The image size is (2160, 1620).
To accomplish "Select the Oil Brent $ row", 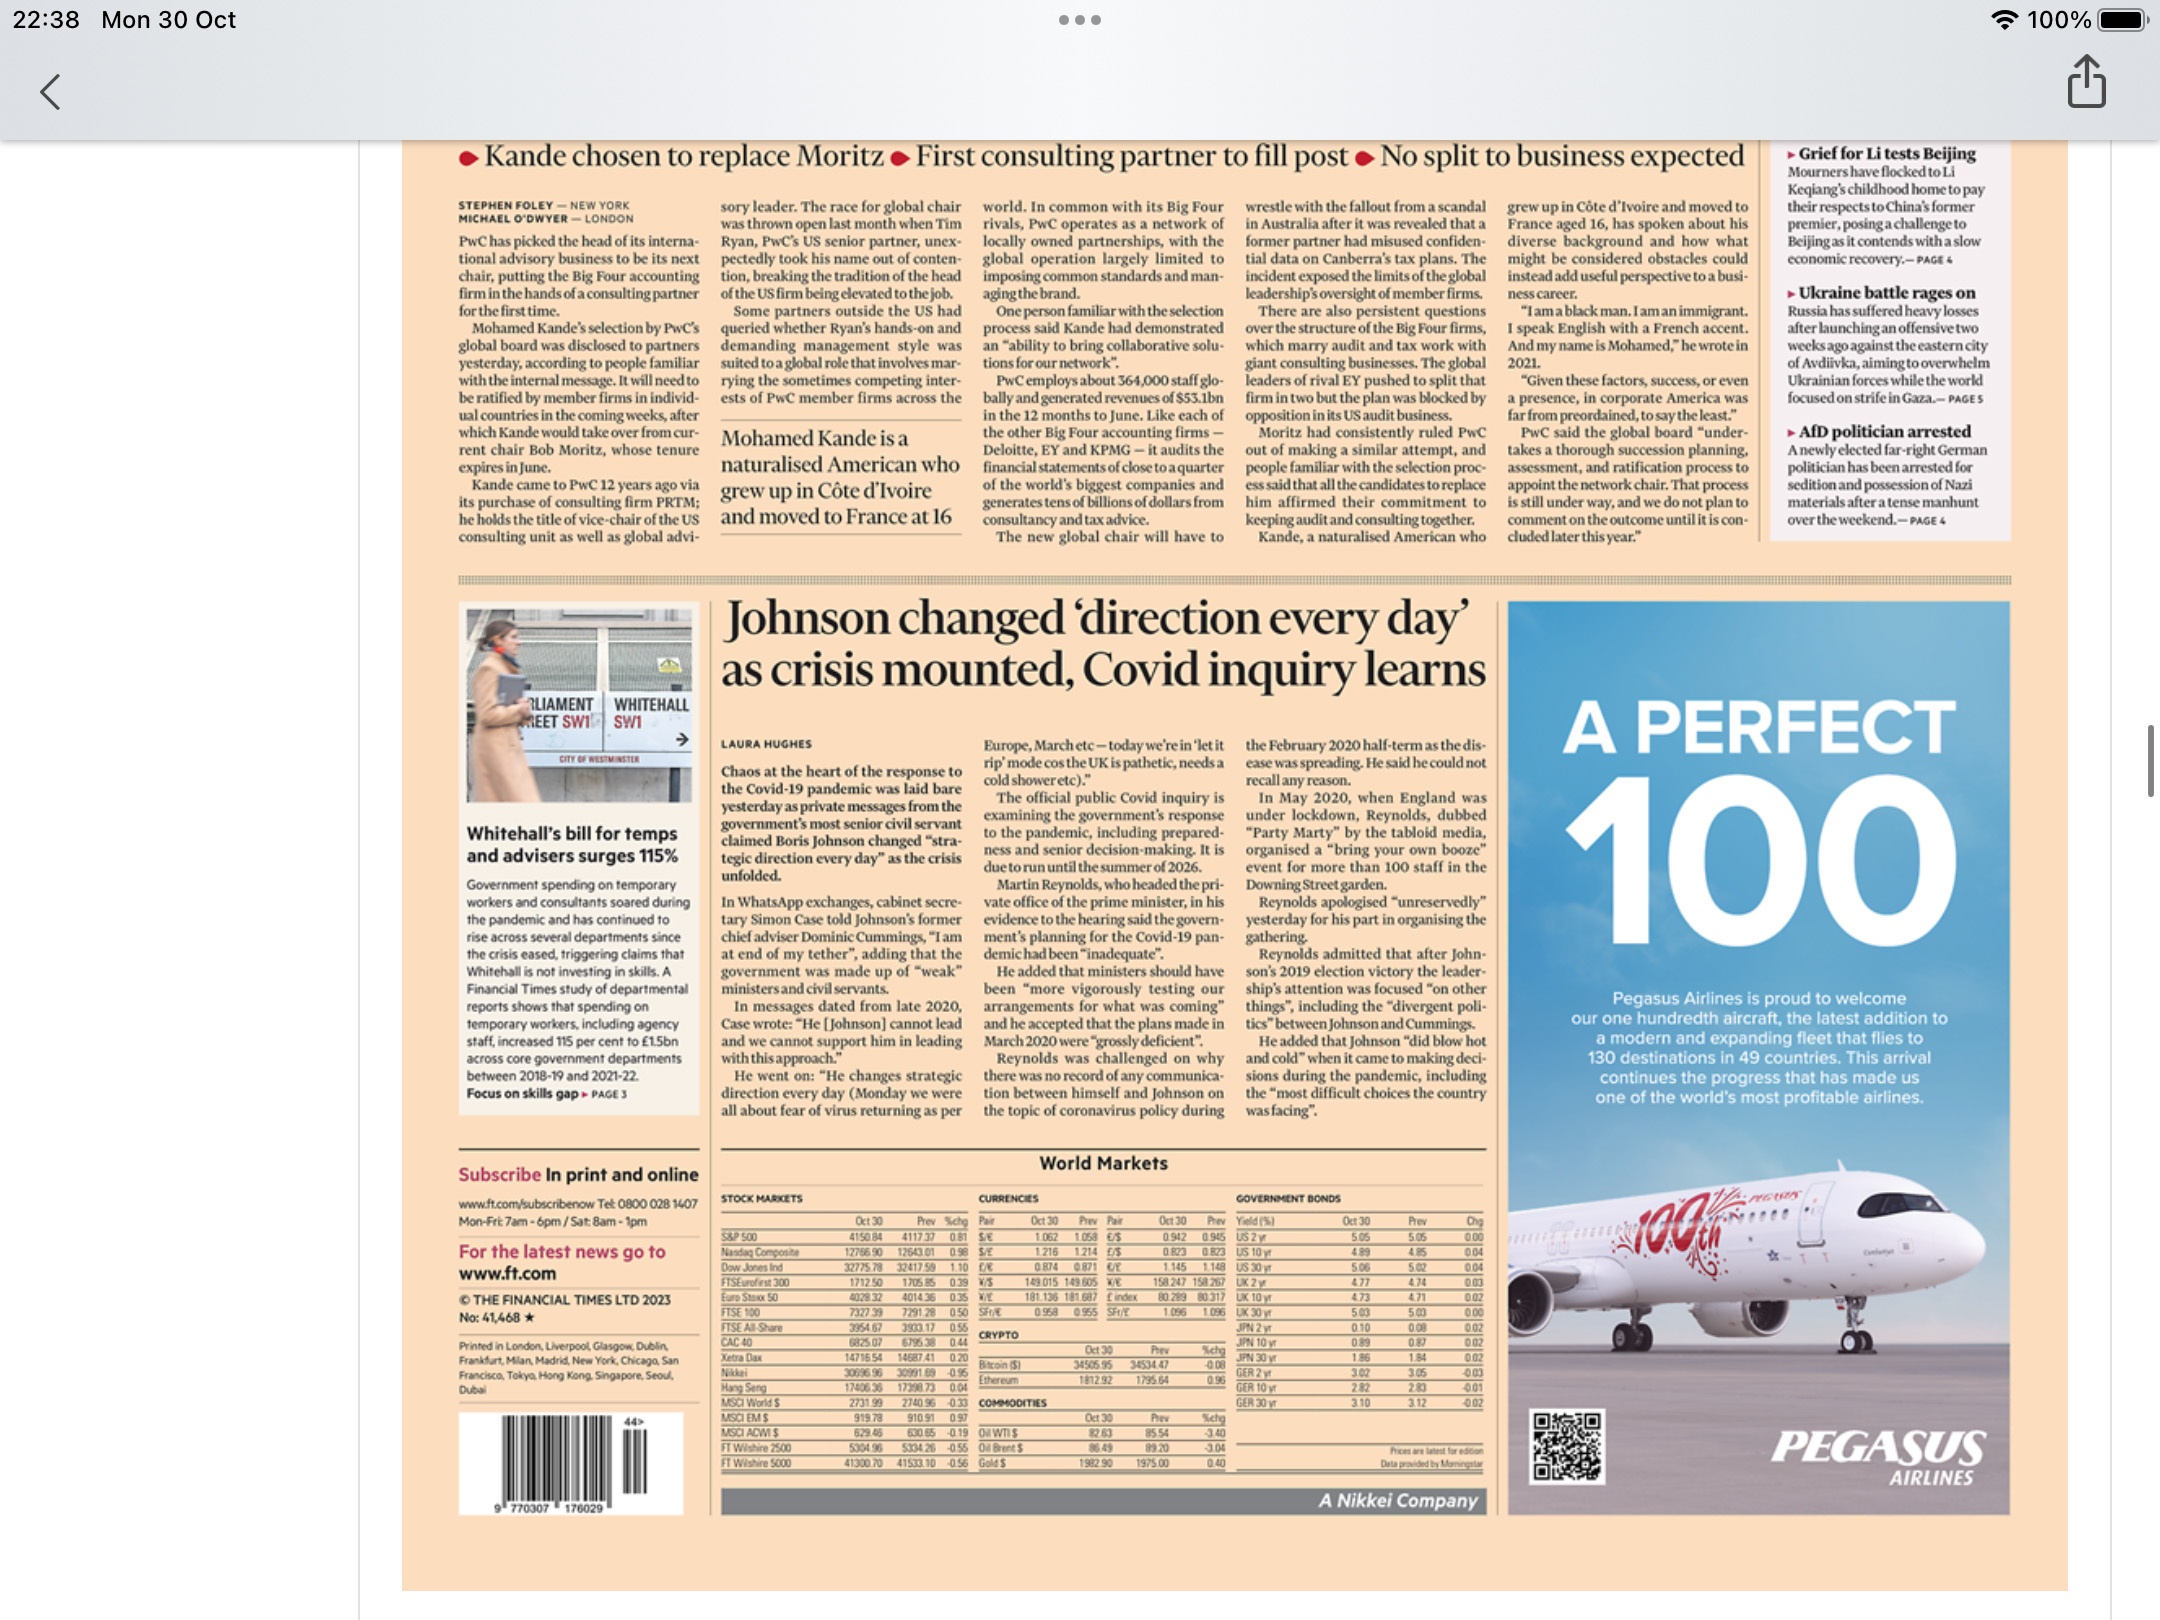I will tap(1102, 1447).
